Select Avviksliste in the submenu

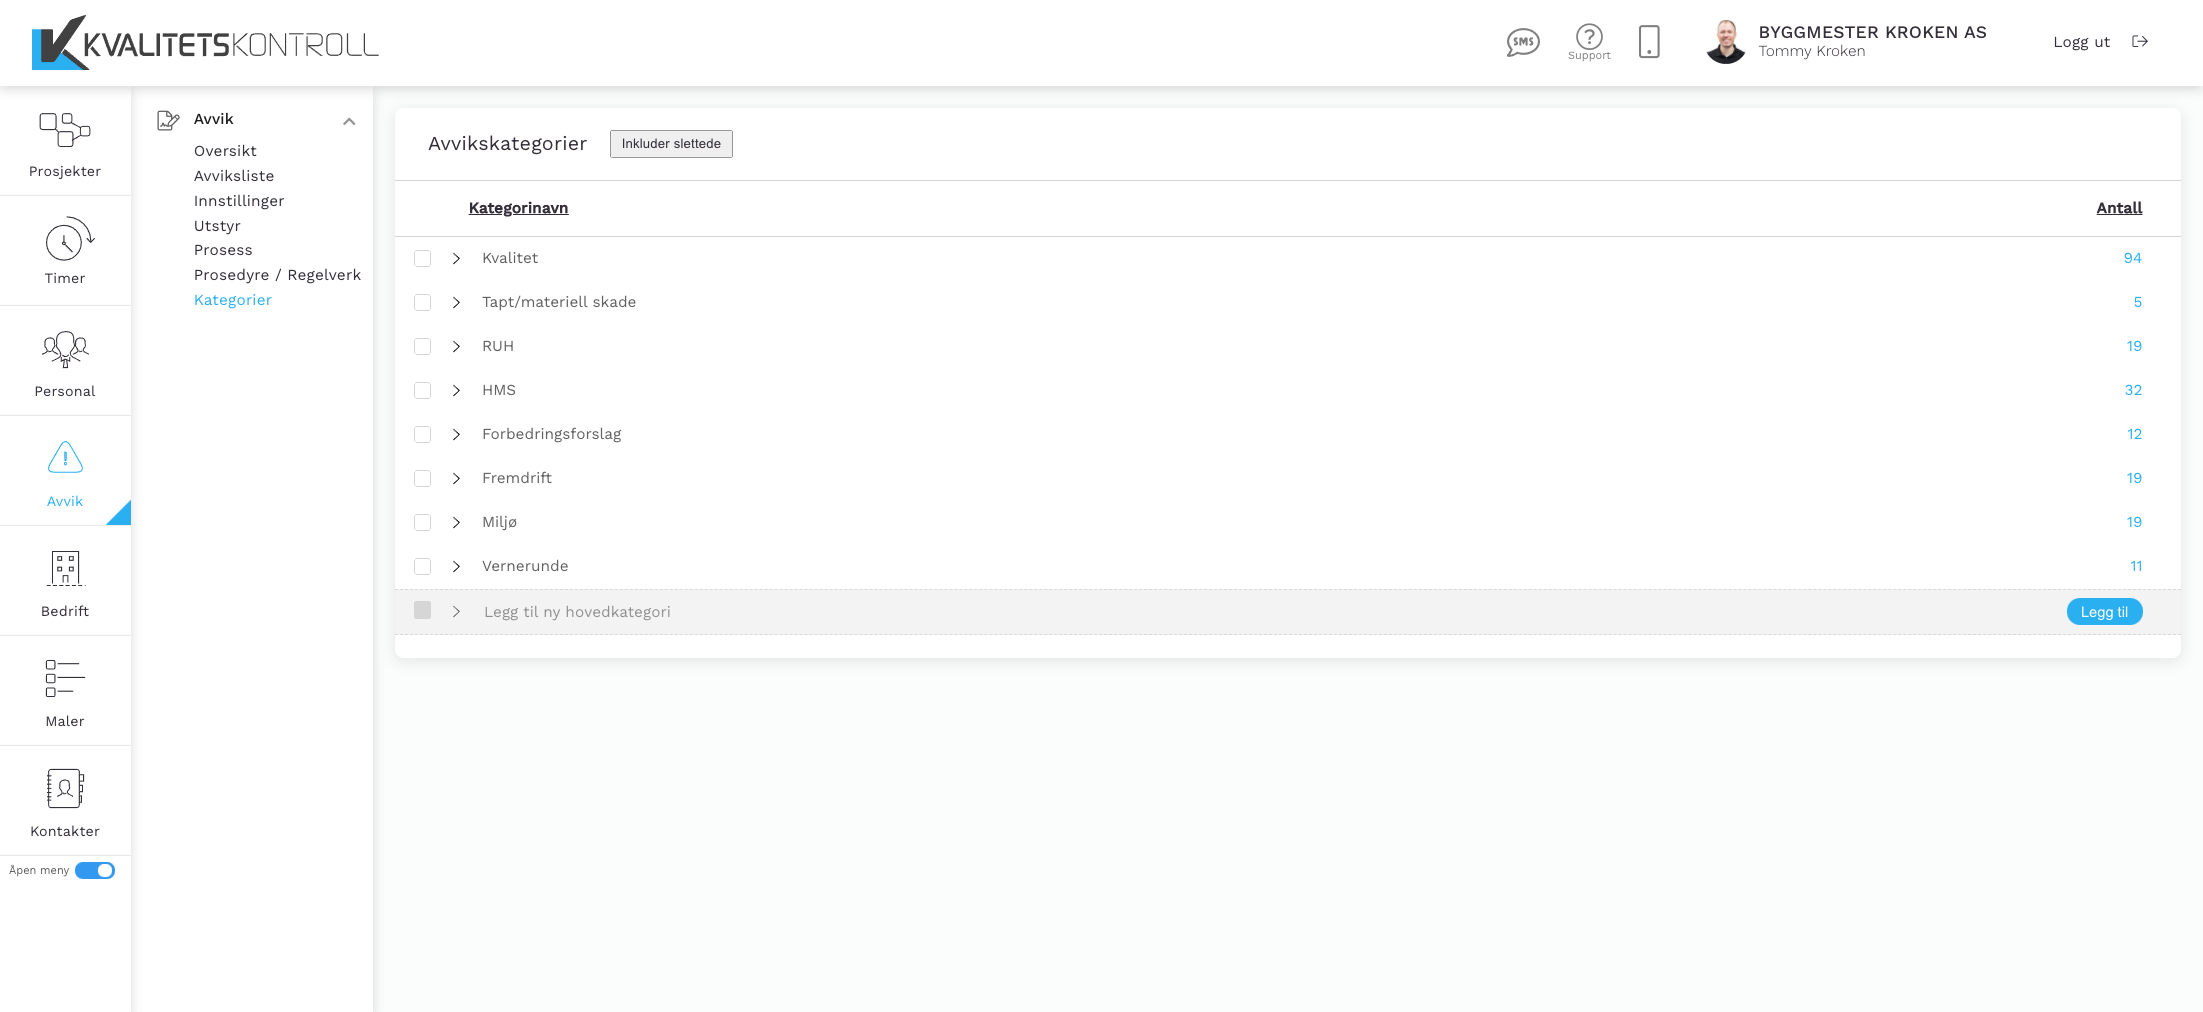[234, 176]
